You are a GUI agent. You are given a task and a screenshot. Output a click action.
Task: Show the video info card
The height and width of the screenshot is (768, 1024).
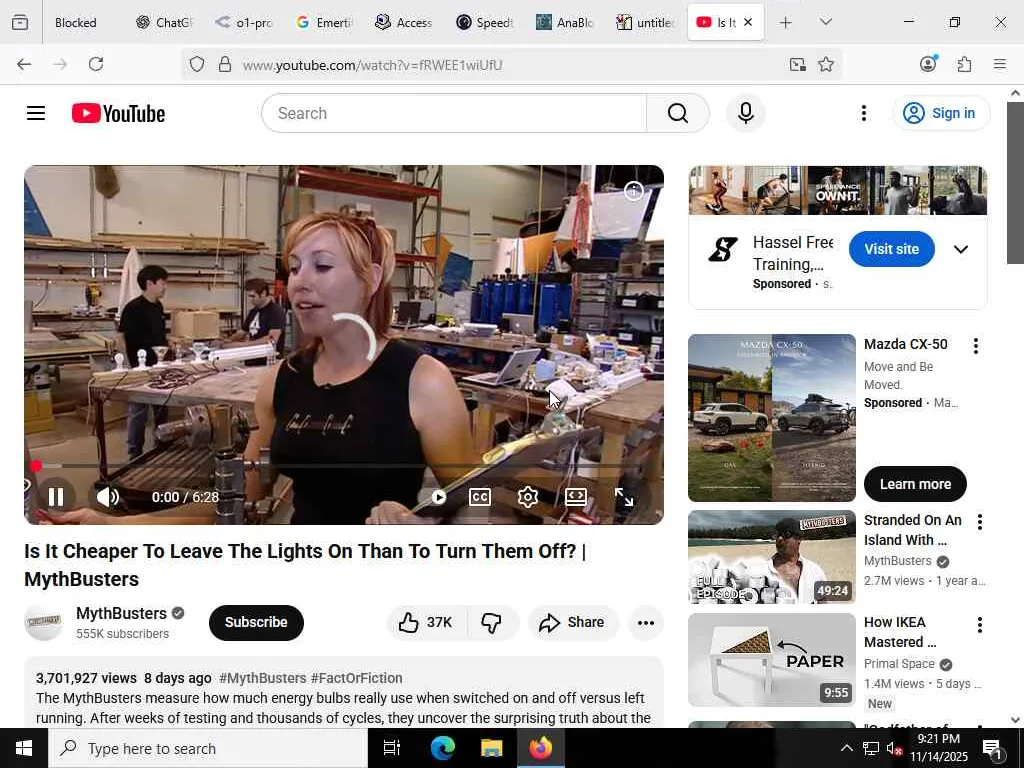point(633,191)
